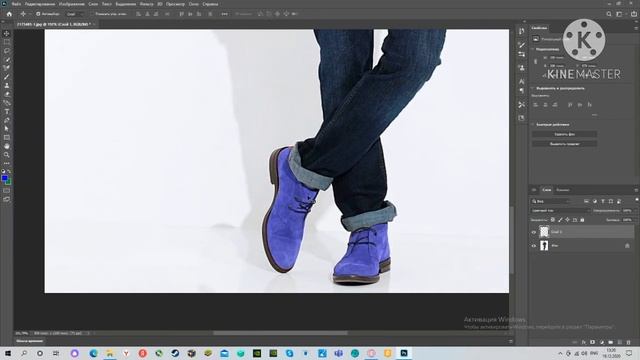Toggle the Автовыбор checkbox
The height and width of the screenshot is (360, 640).
[x=38, y=14]
